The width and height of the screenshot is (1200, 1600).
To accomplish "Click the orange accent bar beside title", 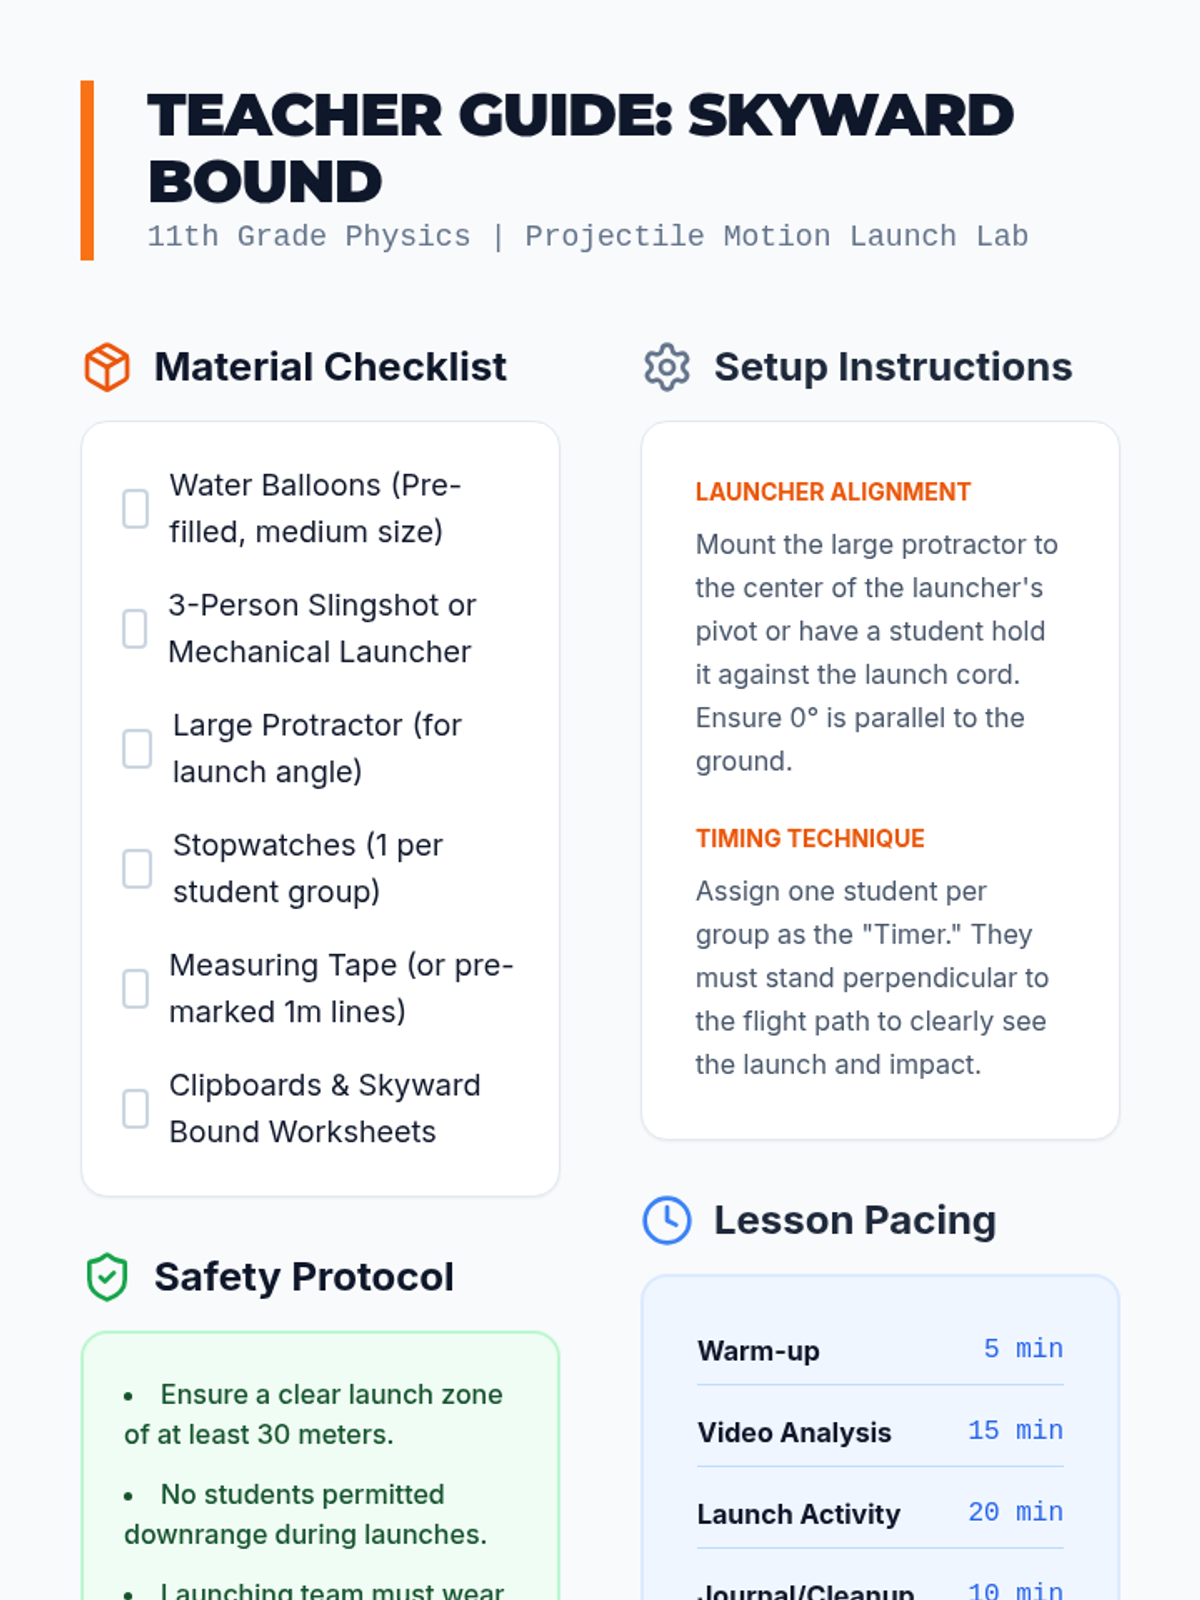I will pyautogui.click(x=87, y=170).
